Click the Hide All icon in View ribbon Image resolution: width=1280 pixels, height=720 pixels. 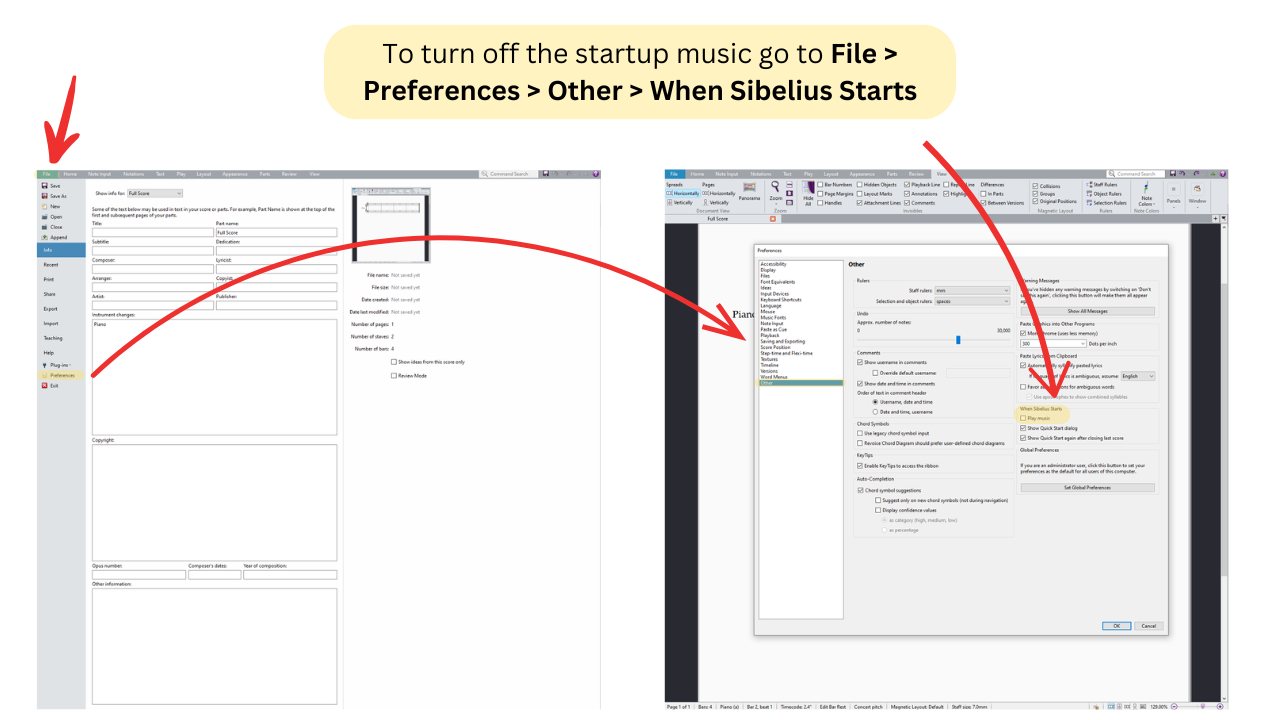808,188
